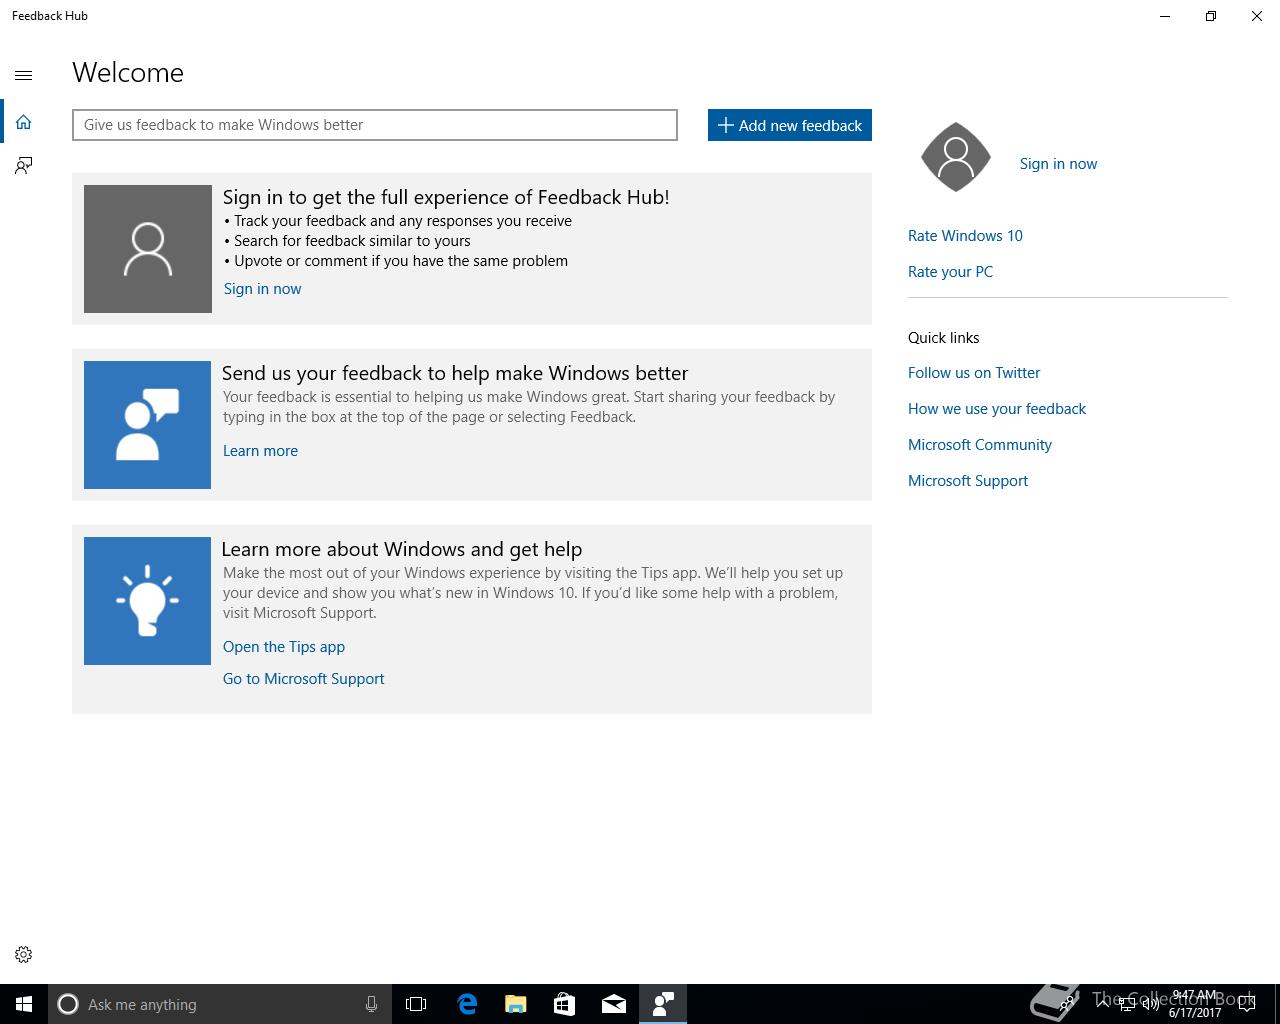Open Microsoft Community quick link
Image resolution: width=1280 pixels, height=1024 pixels.
pyautogui.click(x=980, y=445)
